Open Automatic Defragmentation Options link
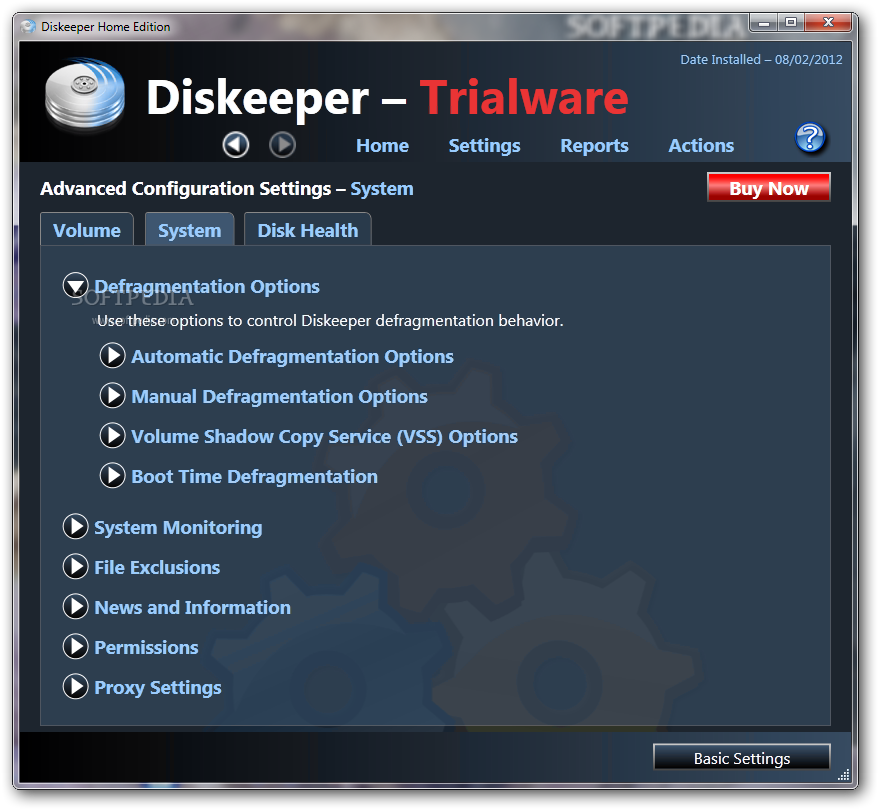Screen dimensions: 879x810 point(292,357)
